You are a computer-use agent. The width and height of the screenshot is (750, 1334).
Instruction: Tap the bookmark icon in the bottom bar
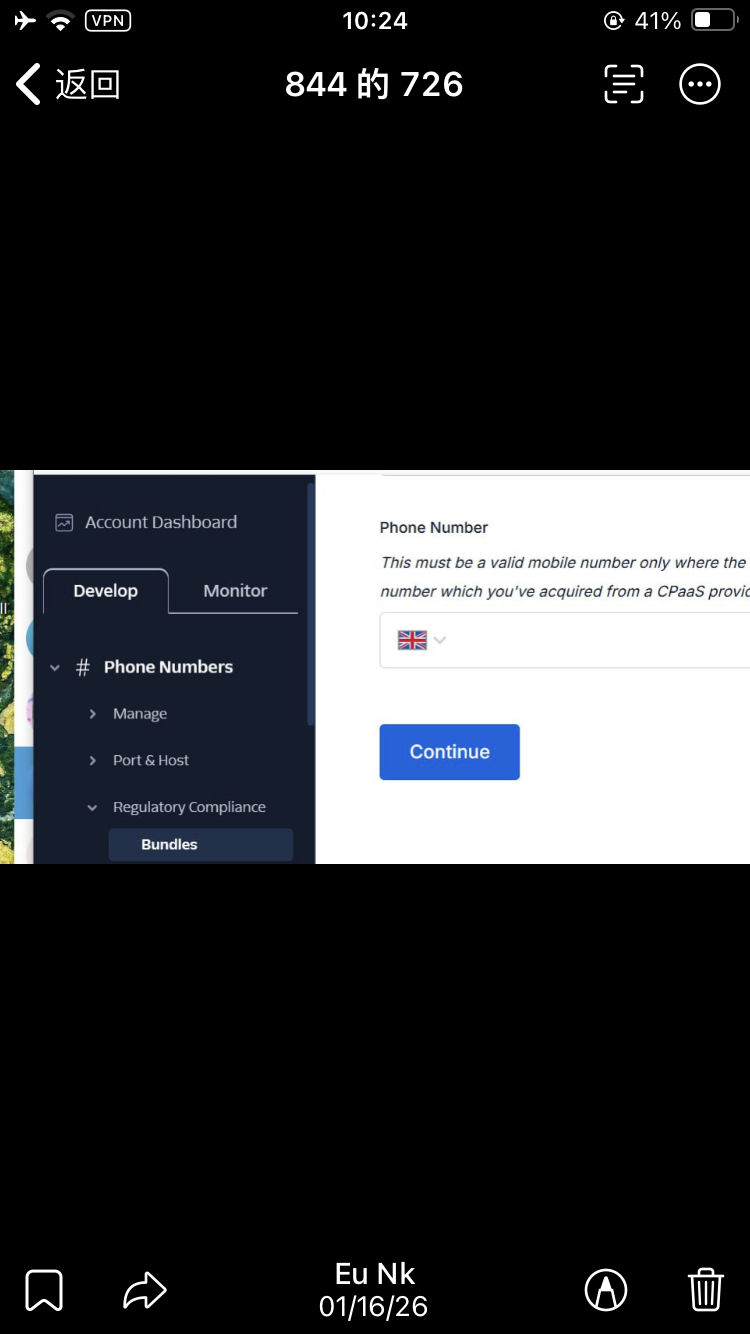44,1290
